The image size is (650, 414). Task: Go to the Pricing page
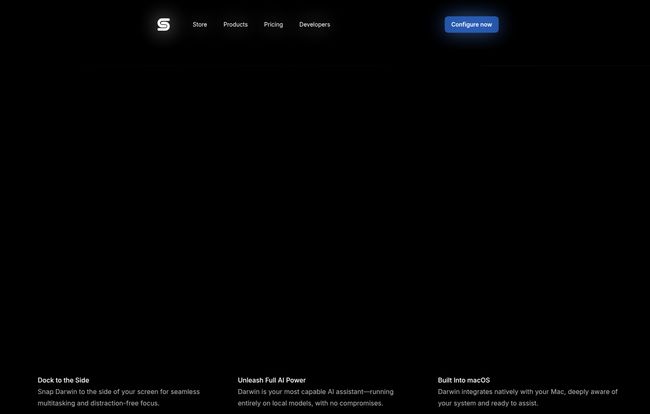click(273, 24)
